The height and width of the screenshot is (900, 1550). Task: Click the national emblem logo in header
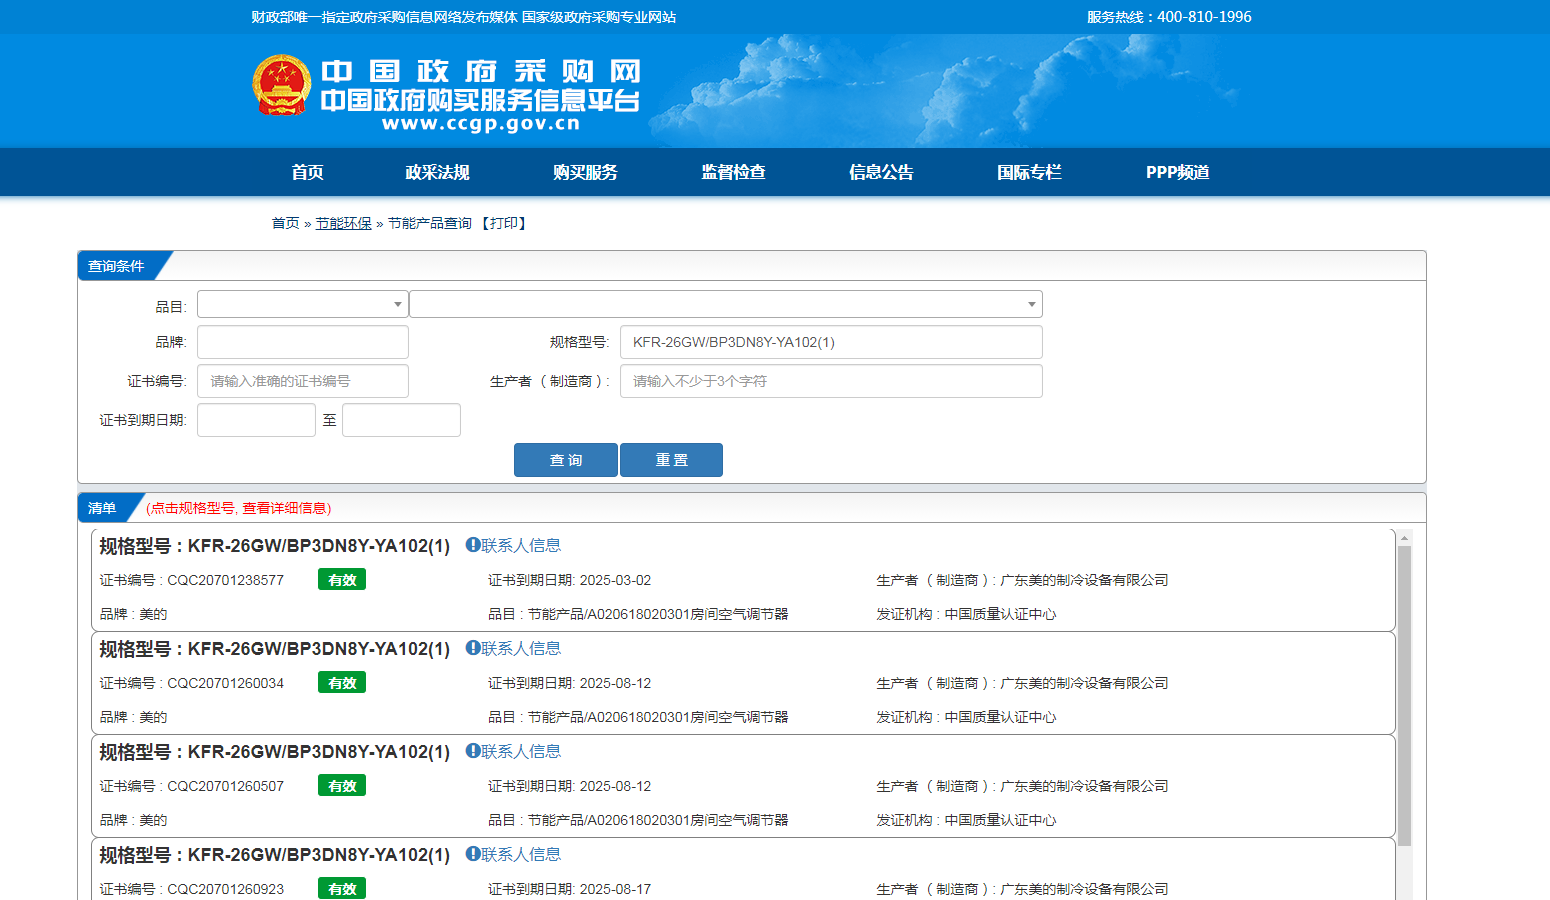point(282,85)
